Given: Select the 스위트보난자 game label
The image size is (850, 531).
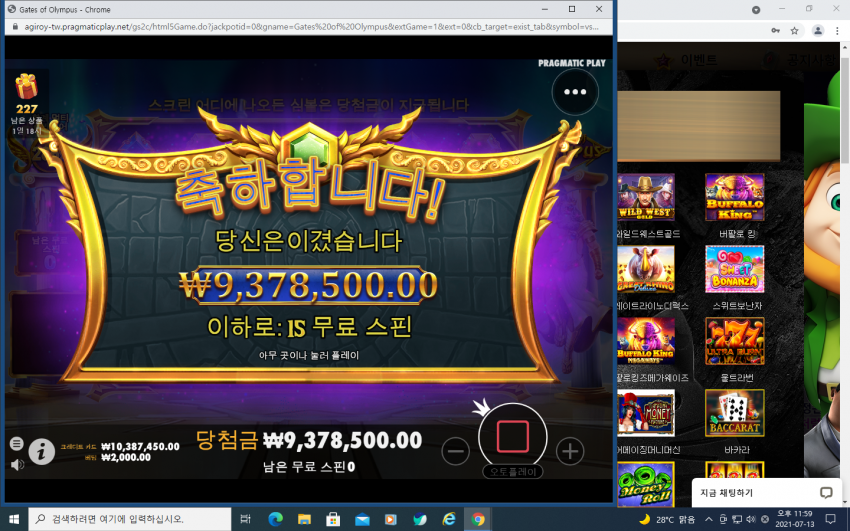Looking at the screenshot, I should [737, 306].
